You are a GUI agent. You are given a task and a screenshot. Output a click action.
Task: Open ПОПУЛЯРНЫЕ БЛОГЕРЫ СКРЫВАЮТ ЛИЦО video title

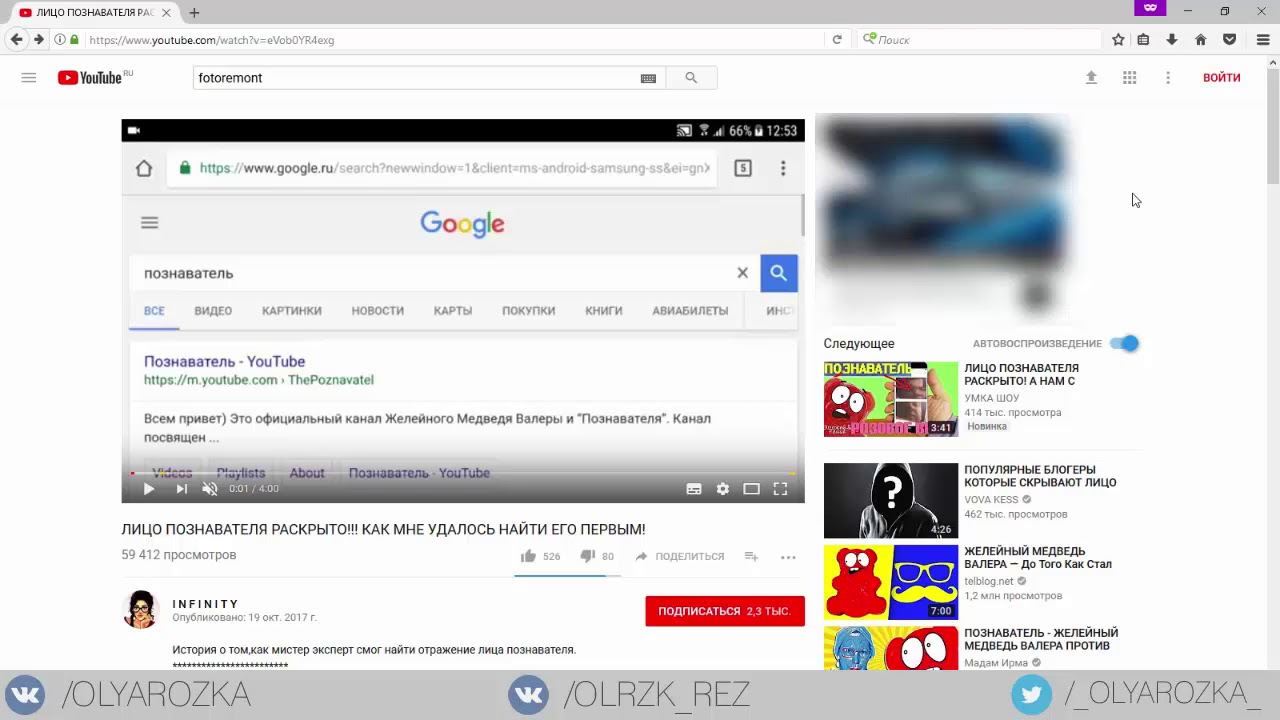click(x=1040, y=476)
